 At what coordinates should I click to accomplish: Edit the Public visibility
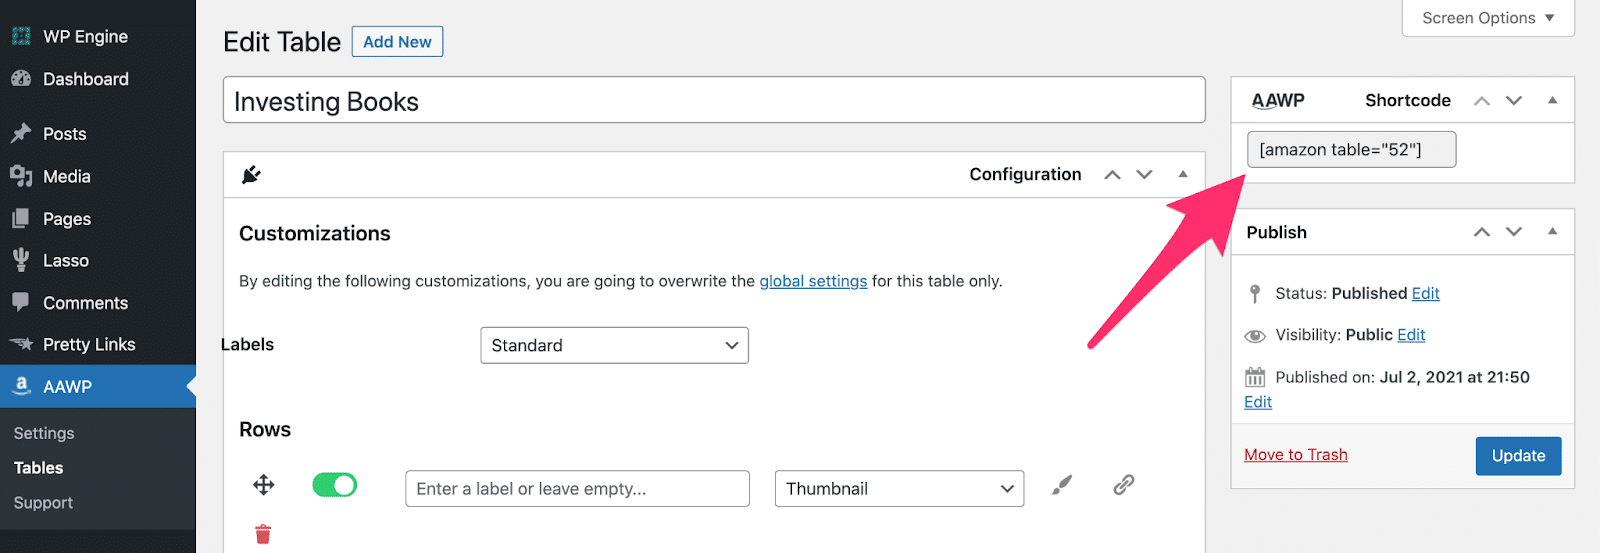click(1411, 335)
